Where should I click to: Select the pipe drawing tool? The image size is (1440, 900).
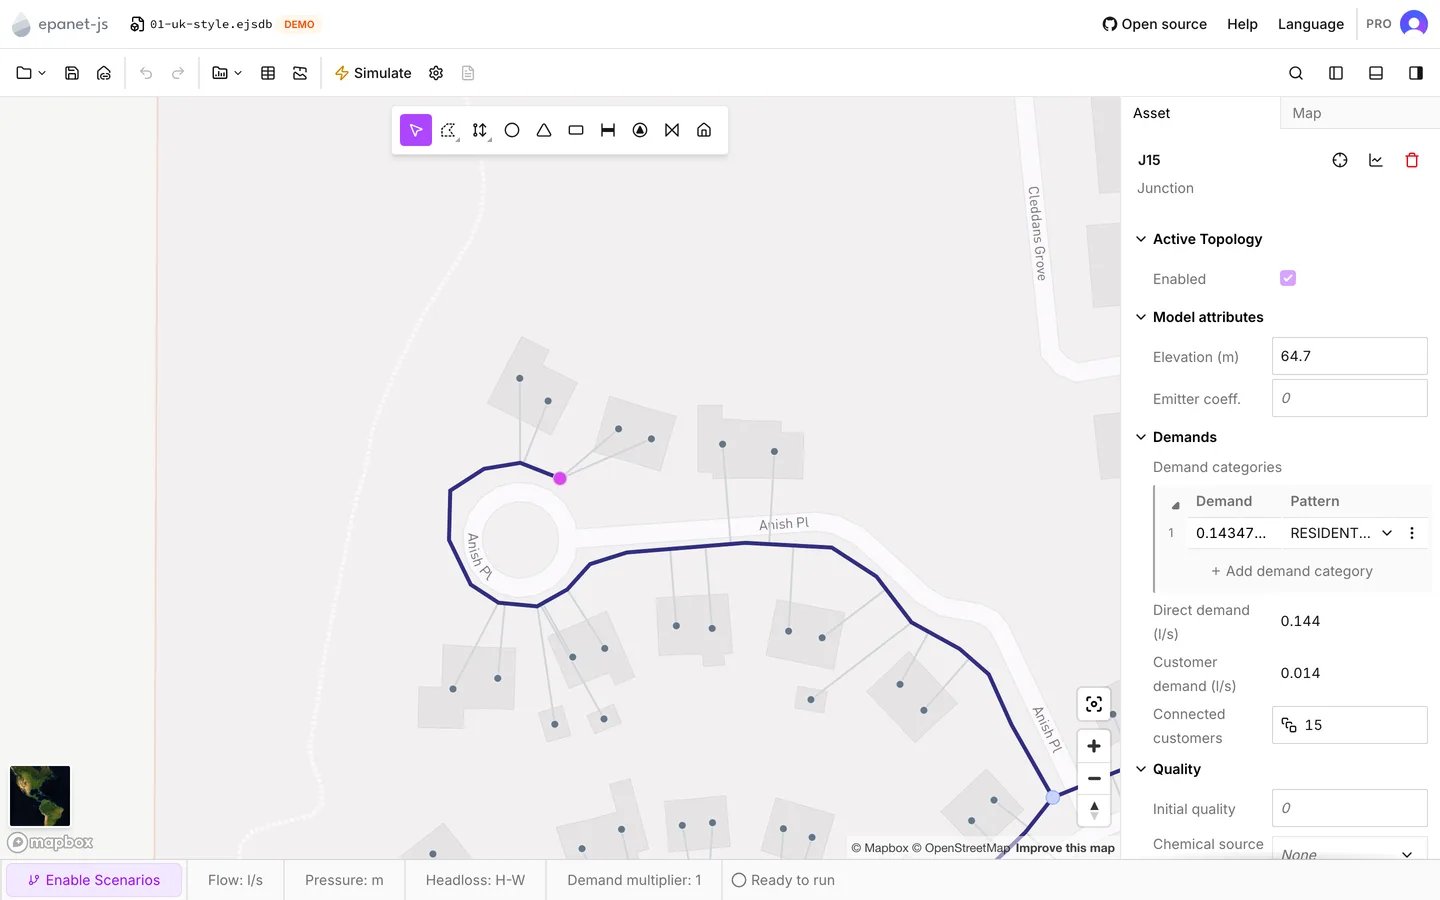click(608, 130)
